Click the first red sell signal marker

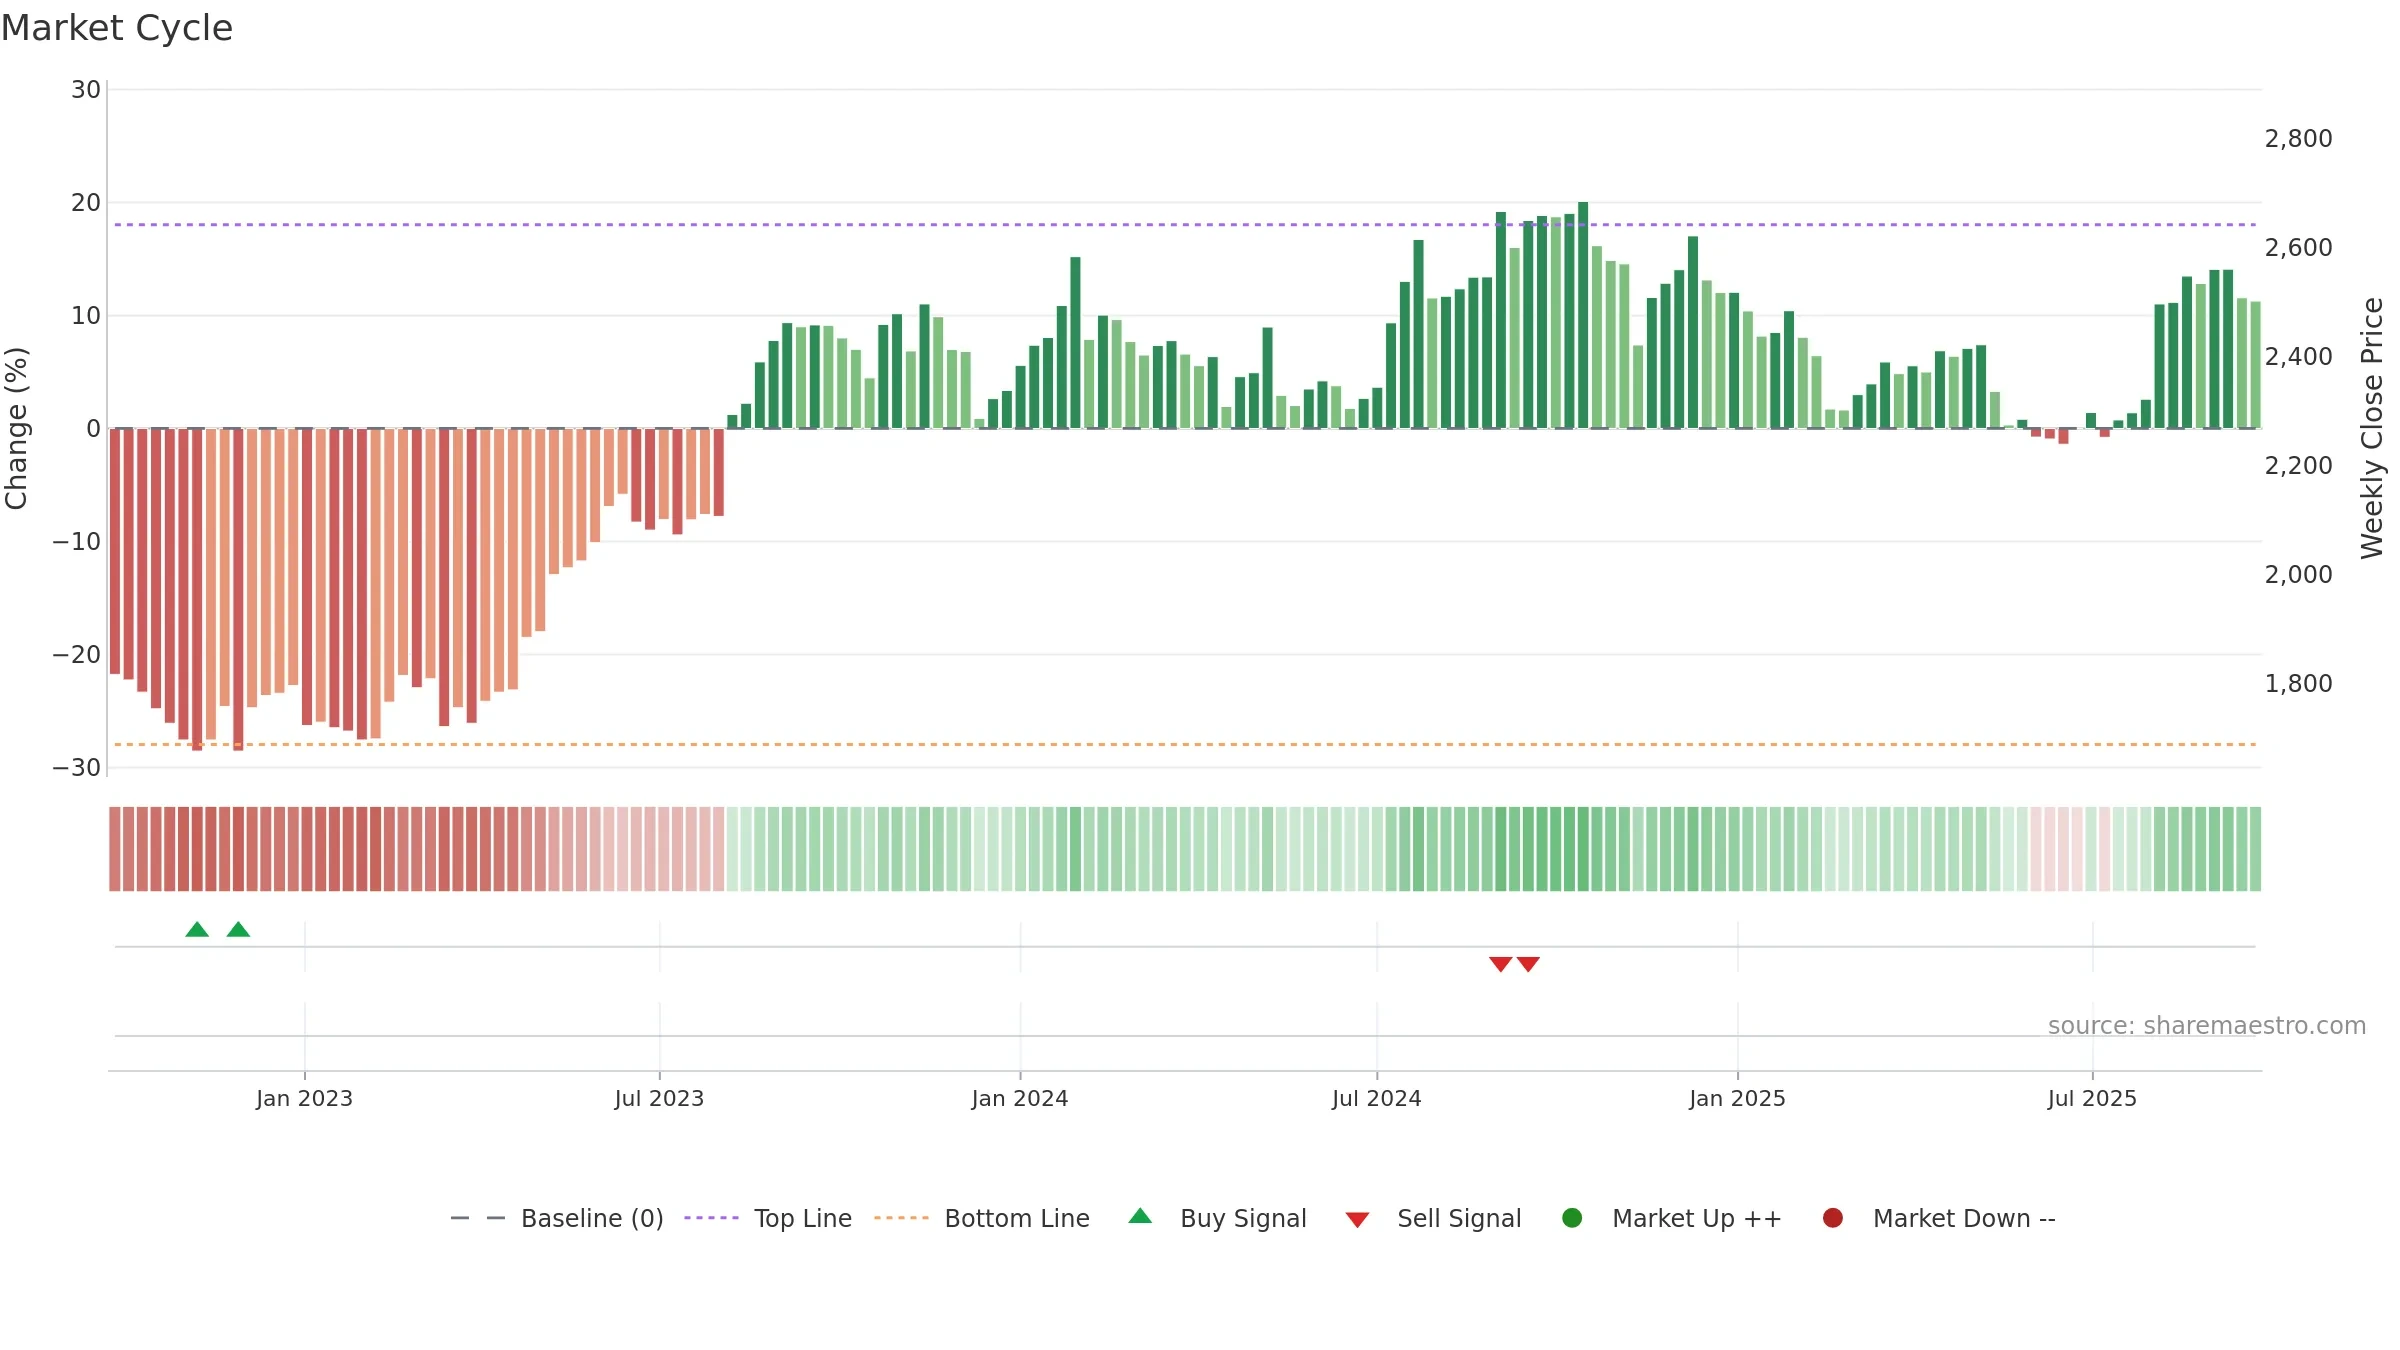(1500, 964)
